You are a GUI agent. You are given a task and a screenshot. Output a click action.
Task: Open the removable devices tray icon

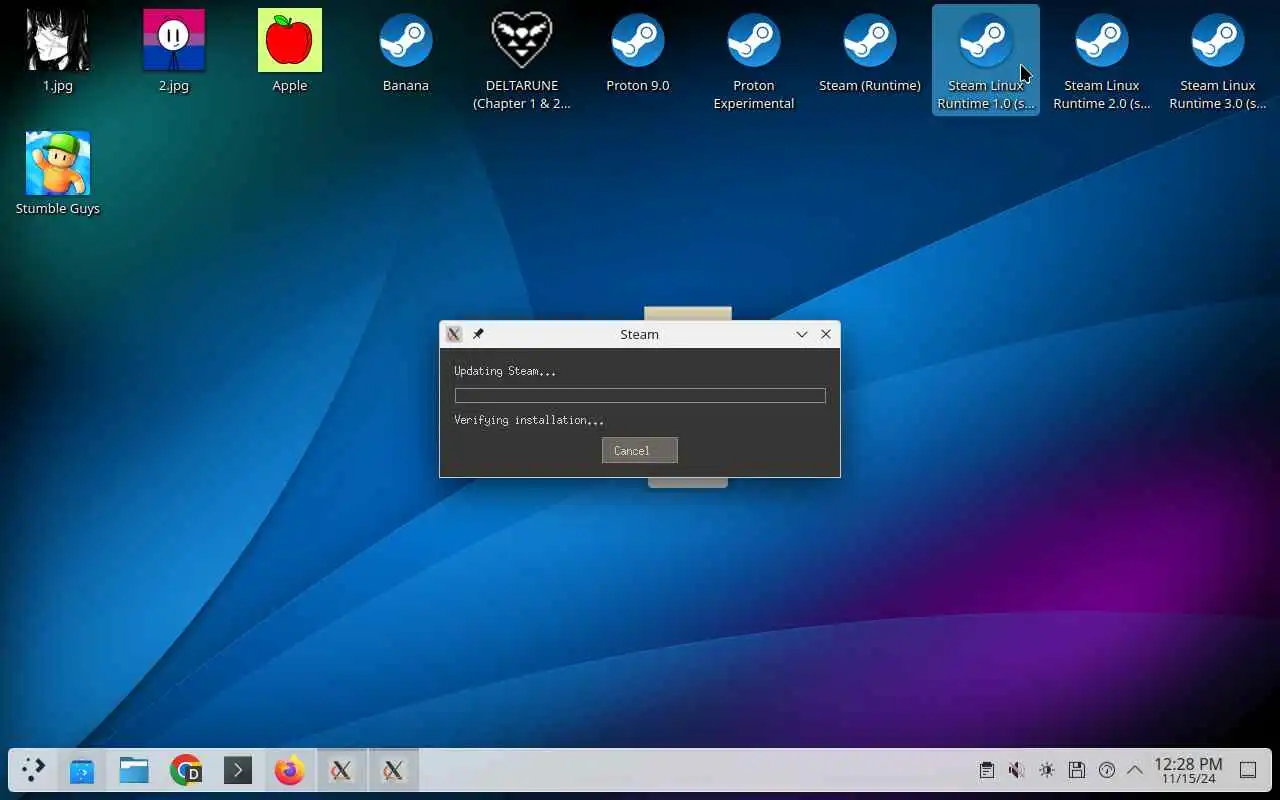coord(1077,770)
